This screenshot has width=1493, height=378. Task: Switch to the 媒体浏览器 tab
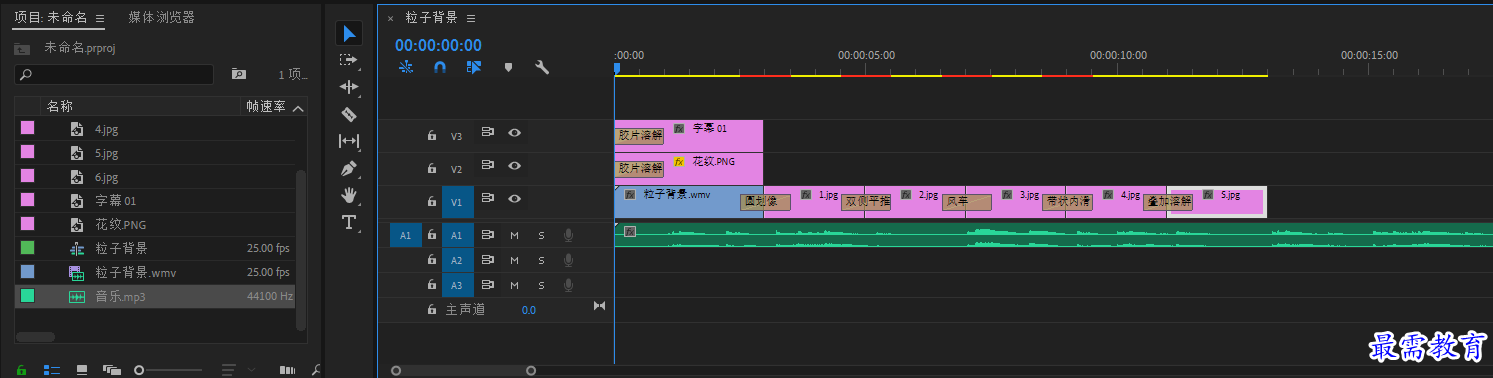click(161, 18)
